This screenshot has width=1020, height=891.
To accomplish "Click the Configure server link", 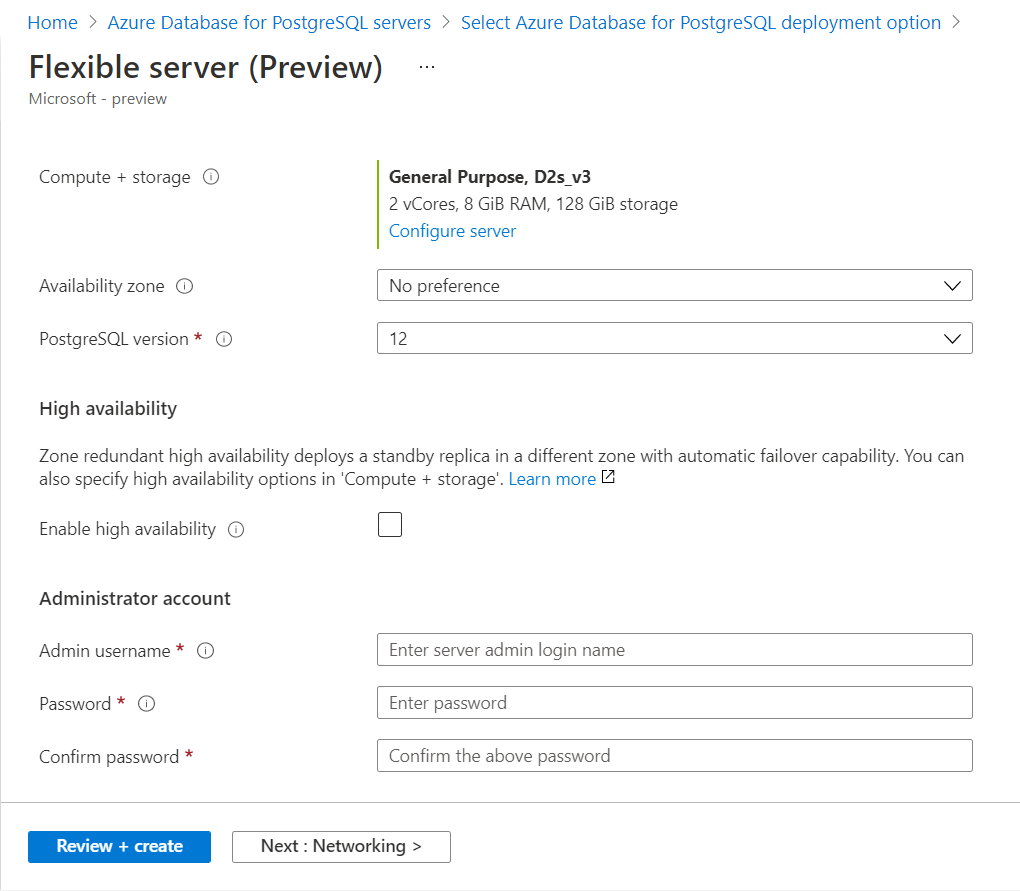I will [452, 231].
